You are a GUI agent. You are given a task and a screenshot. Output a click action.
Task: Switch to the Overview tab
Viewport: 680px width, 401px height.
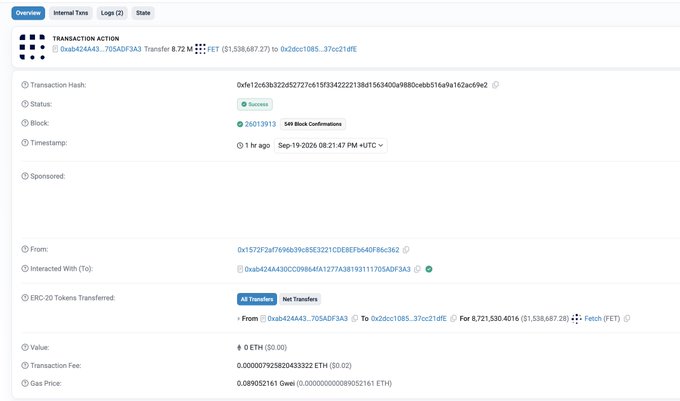(x=28, y=13)
